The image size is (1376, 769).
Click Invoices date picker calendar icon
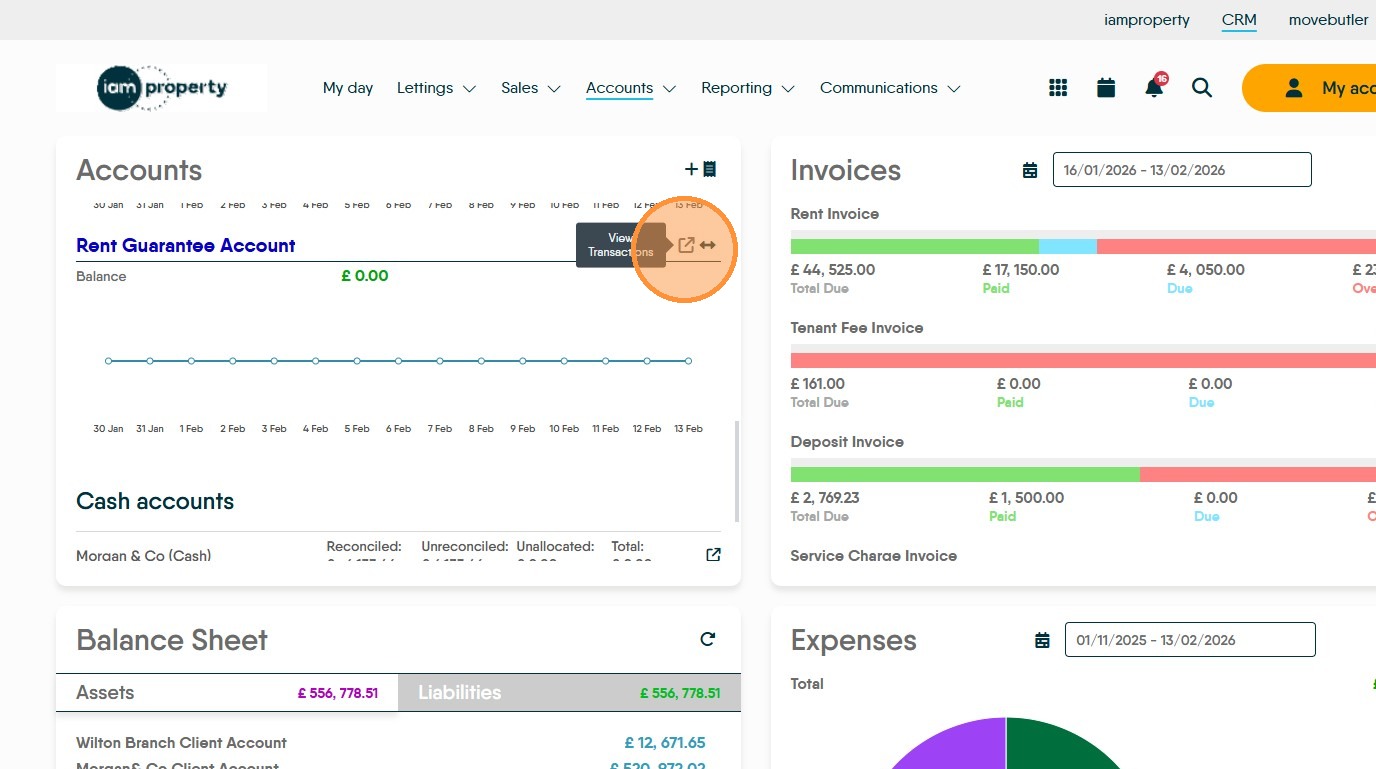1030,170
